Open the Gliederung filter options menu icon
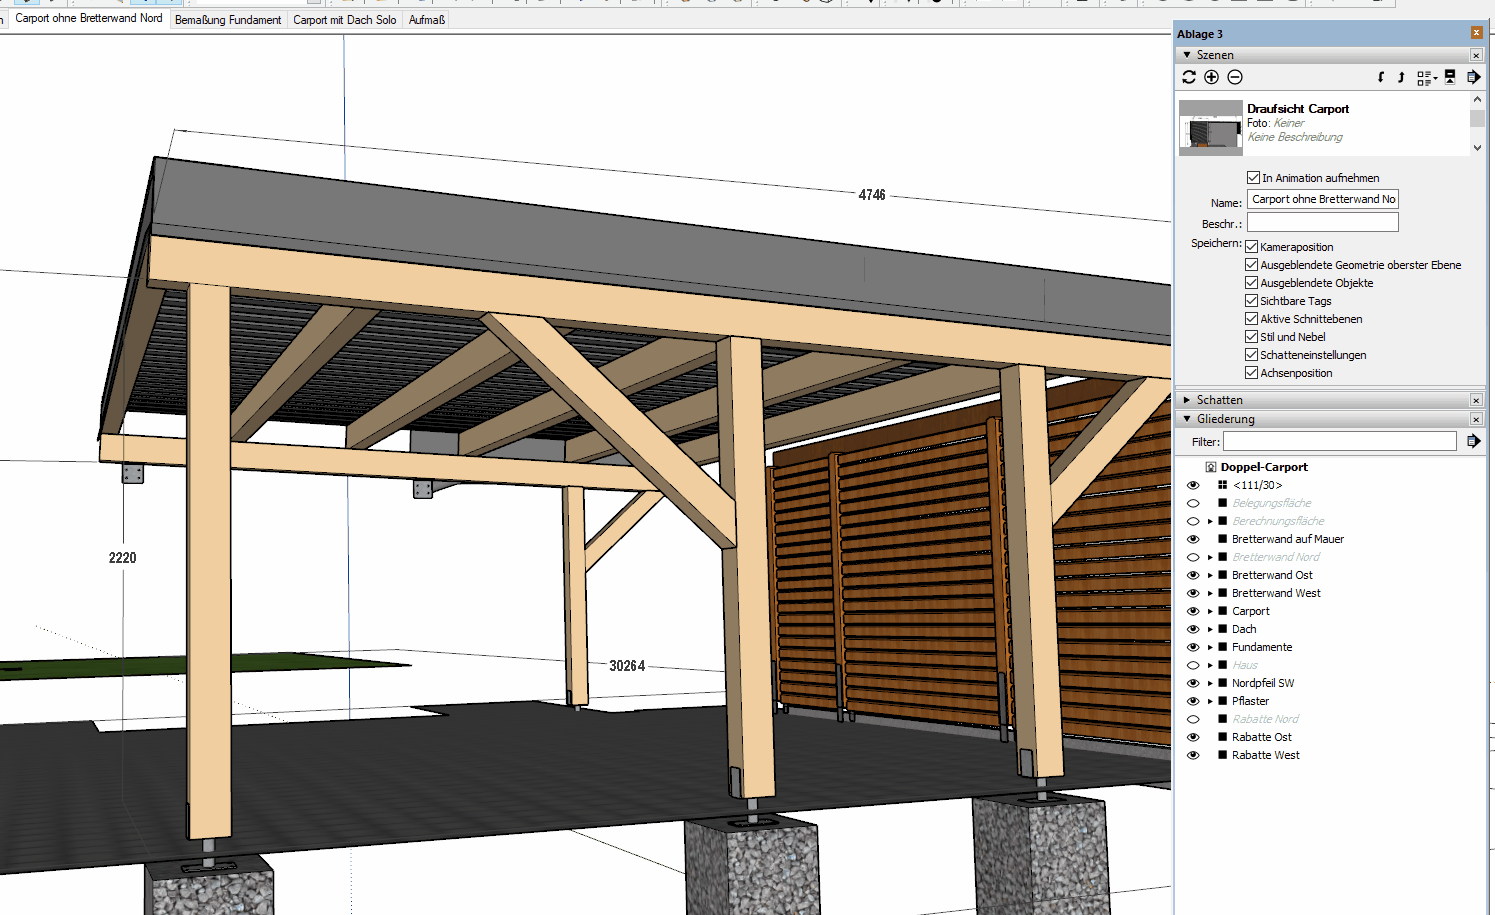This screenshot has width=1495, height=915. click(1473, 441)
